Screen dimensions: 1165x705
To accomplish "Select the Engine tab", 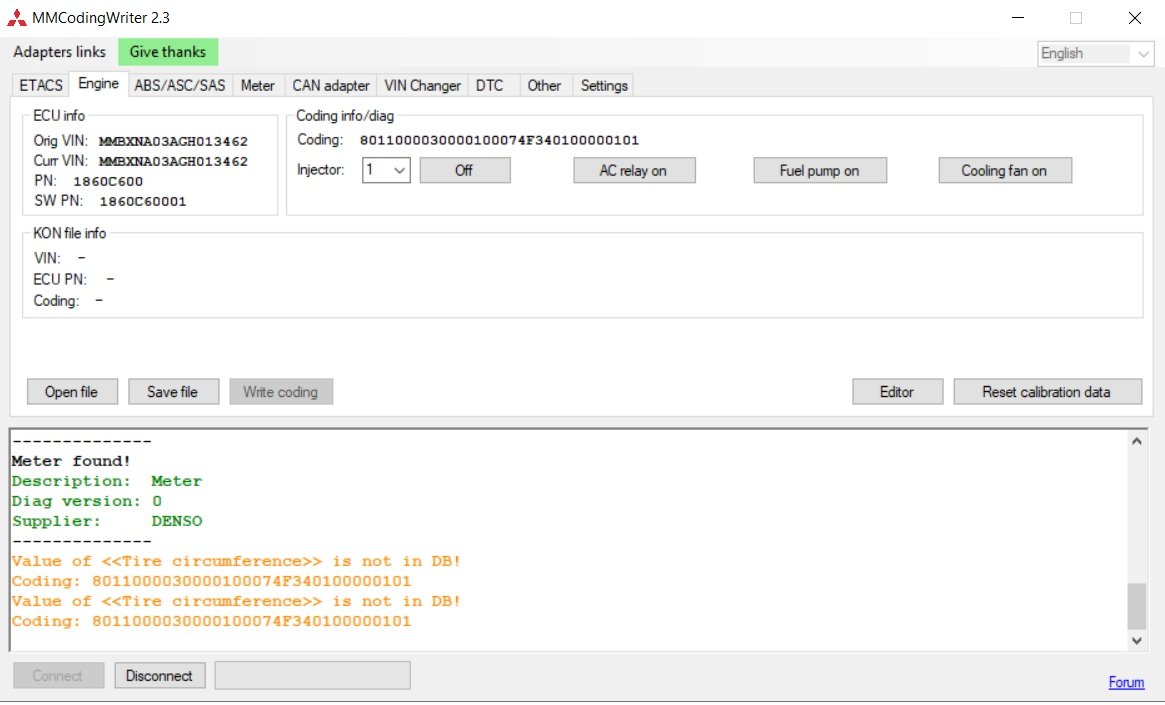I will [98, 83].
